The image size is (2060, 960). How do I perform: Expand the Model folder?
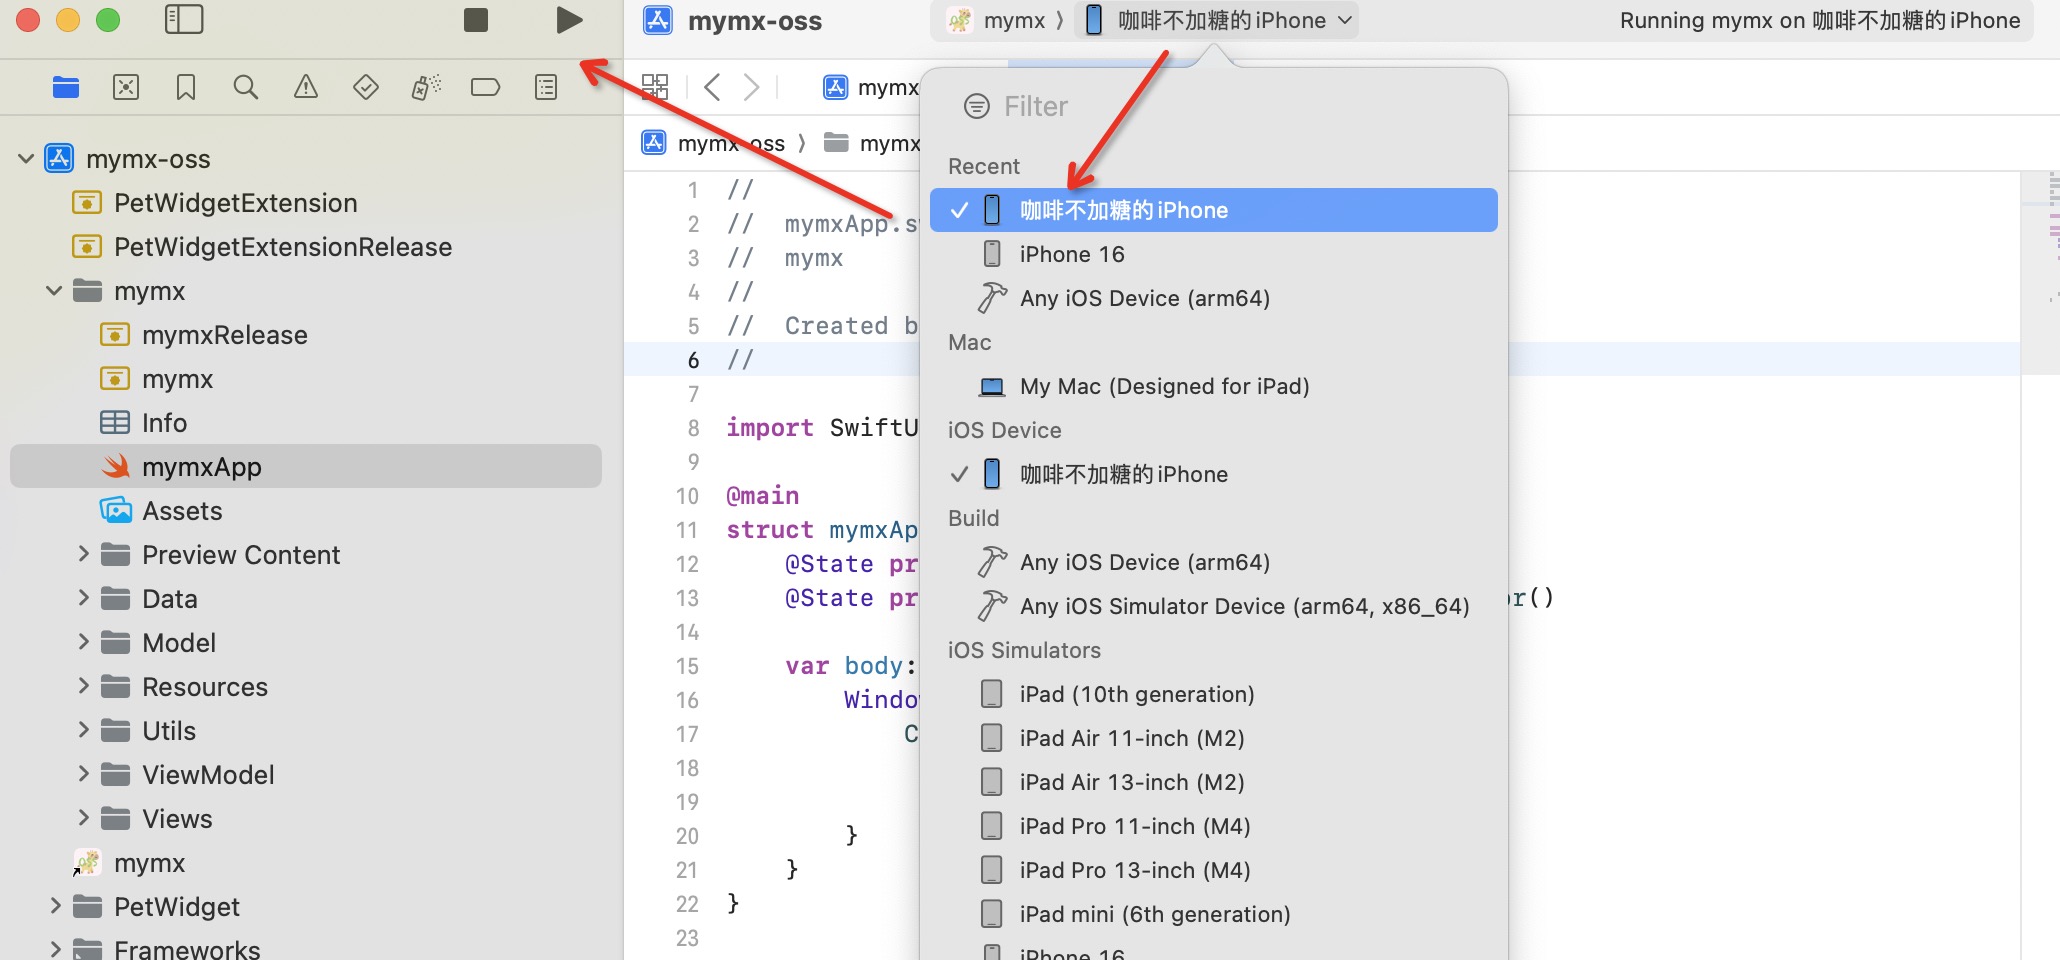pos(84,642)
